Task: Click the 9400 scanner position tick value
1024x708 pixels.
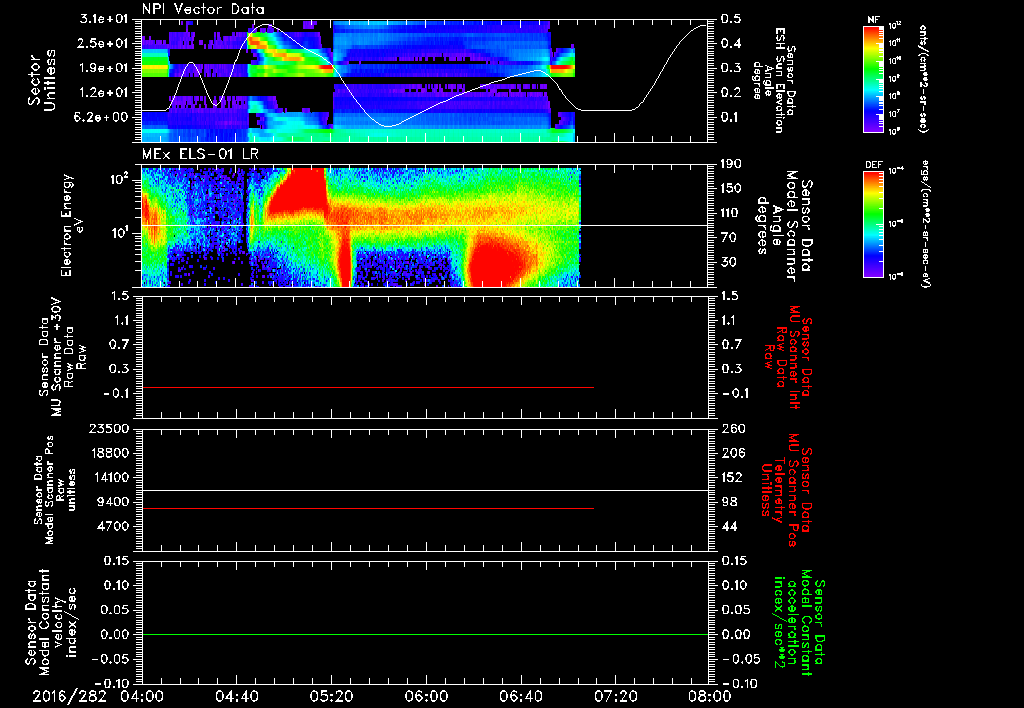Action: tap(114, 502)
